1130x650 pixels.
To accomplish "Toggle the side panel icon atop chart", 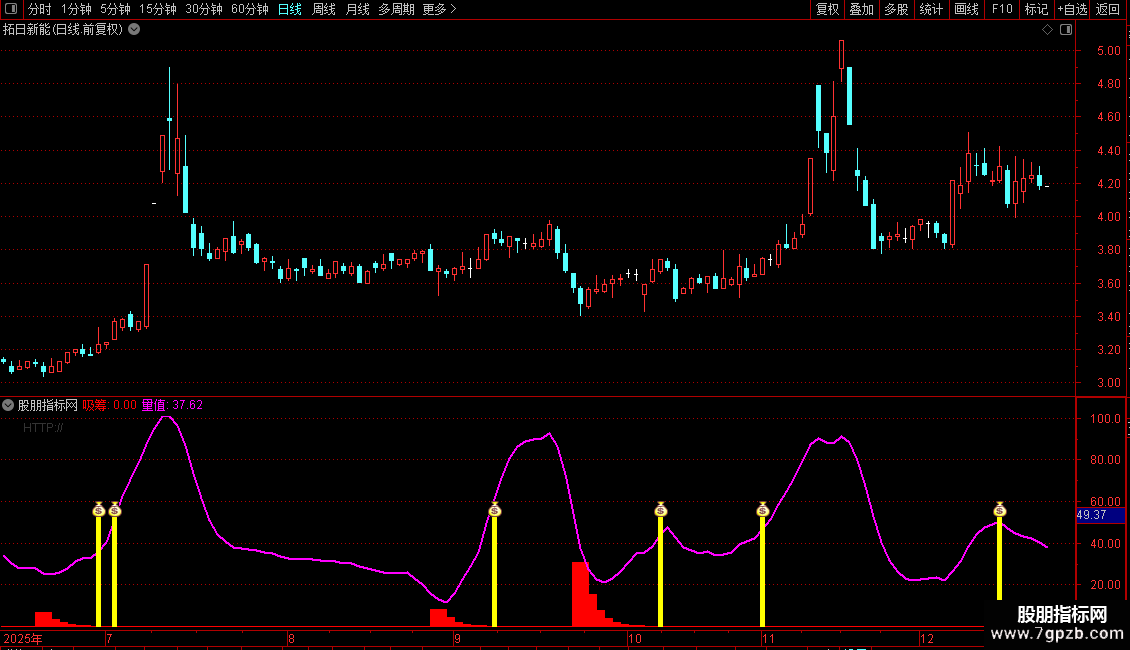I will coord(1066,30).
